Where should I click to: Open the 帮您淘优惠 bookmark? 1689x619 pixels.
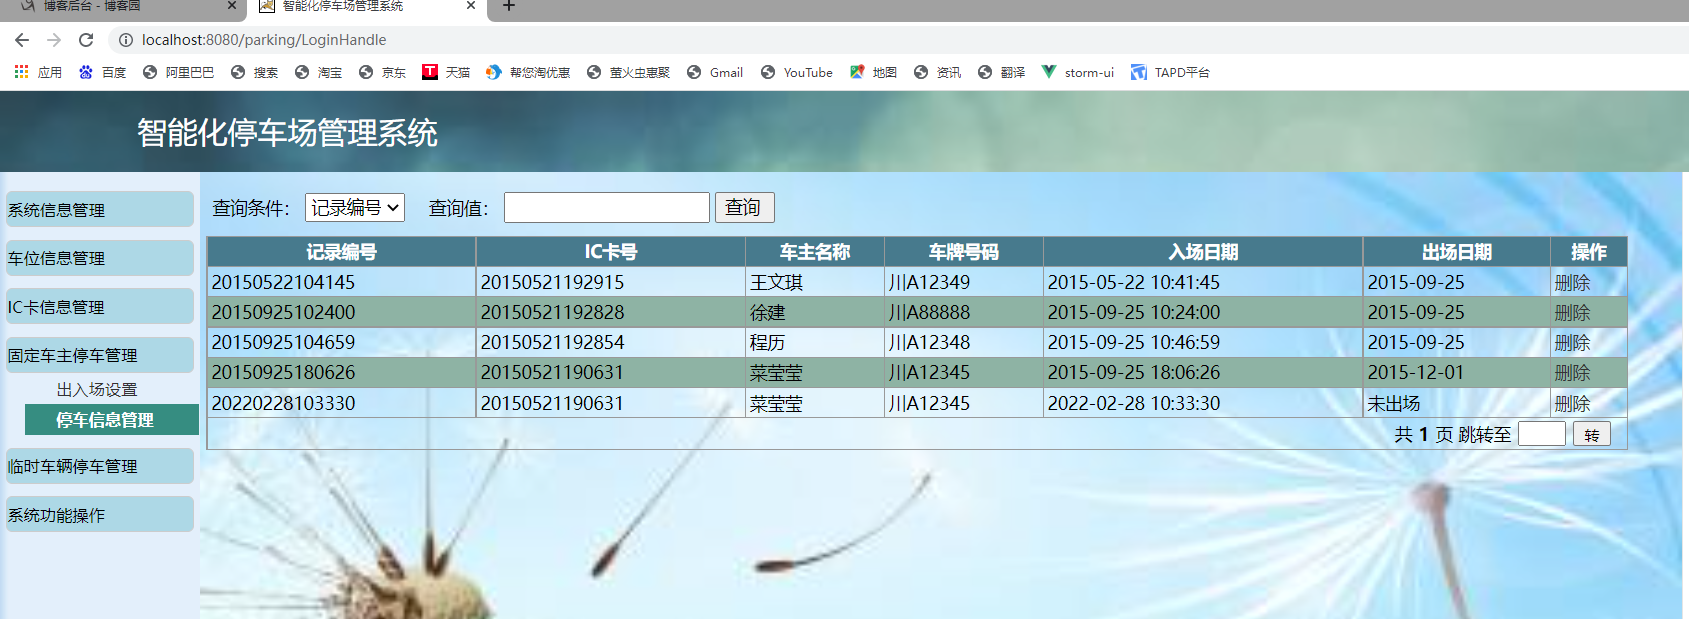pos(528,72)
